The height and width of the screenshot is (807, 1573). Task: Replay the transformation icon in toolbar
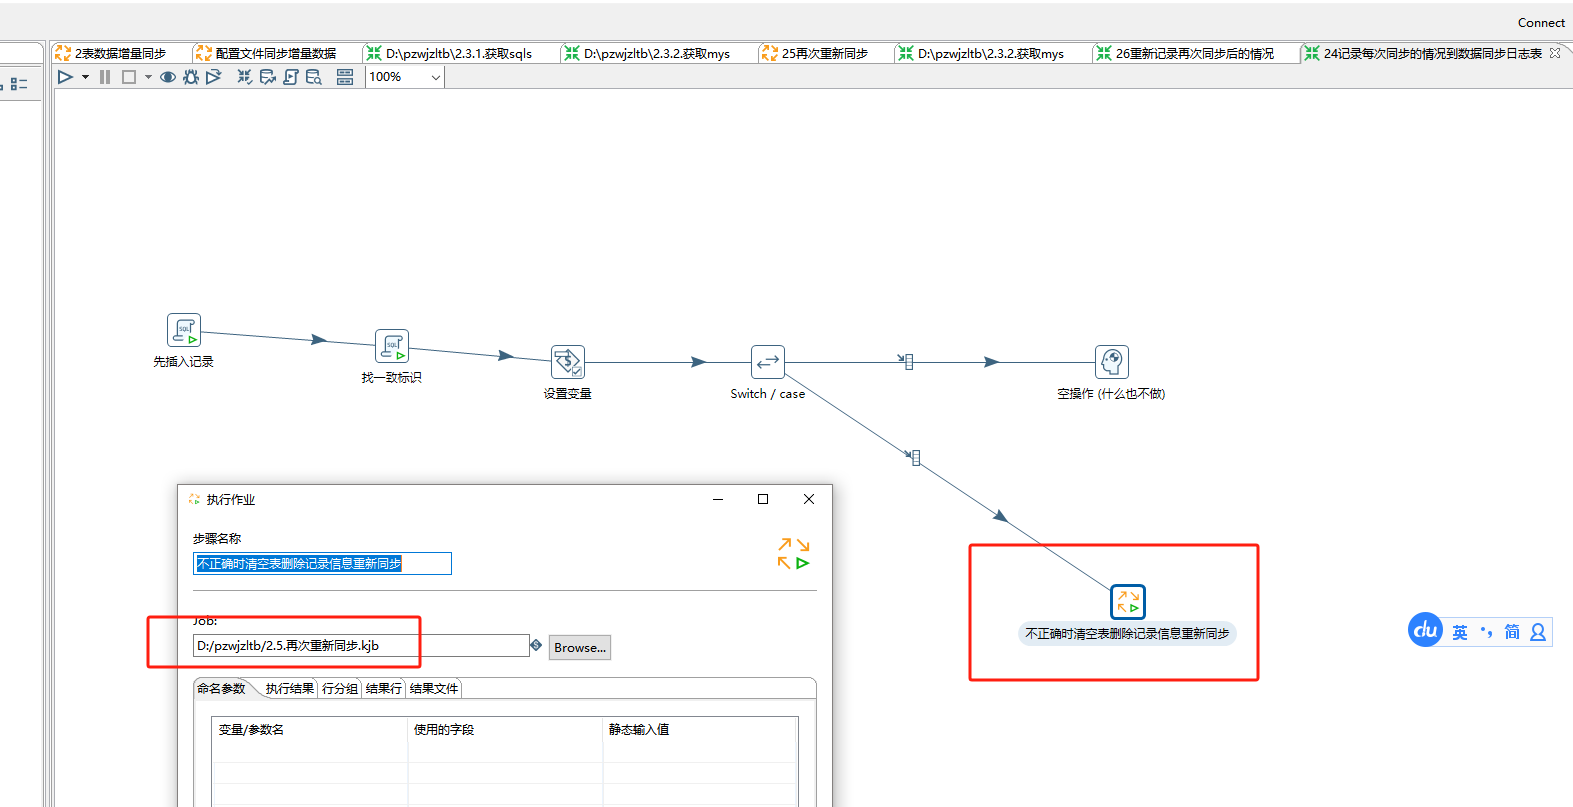coord(213,77)
